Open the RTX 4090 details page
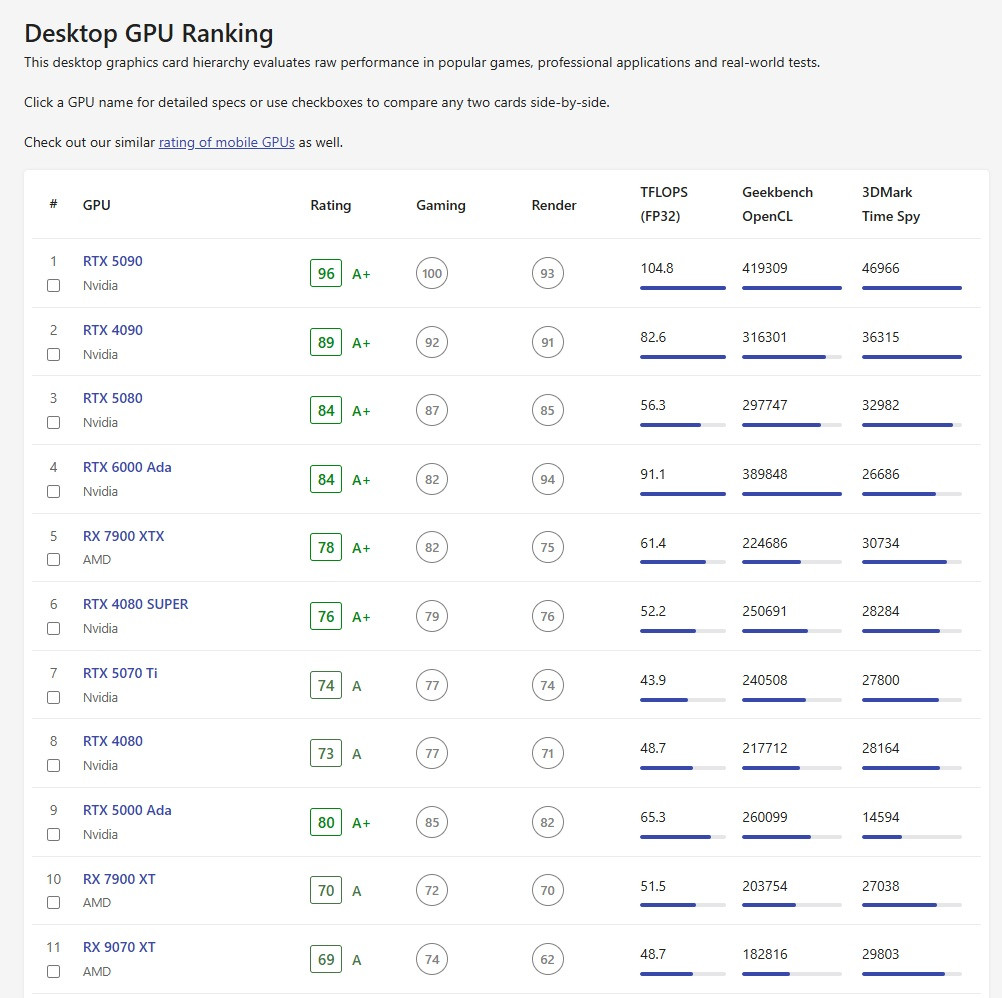This screenshot has width=1002, height=998. (x=112, y=330)
